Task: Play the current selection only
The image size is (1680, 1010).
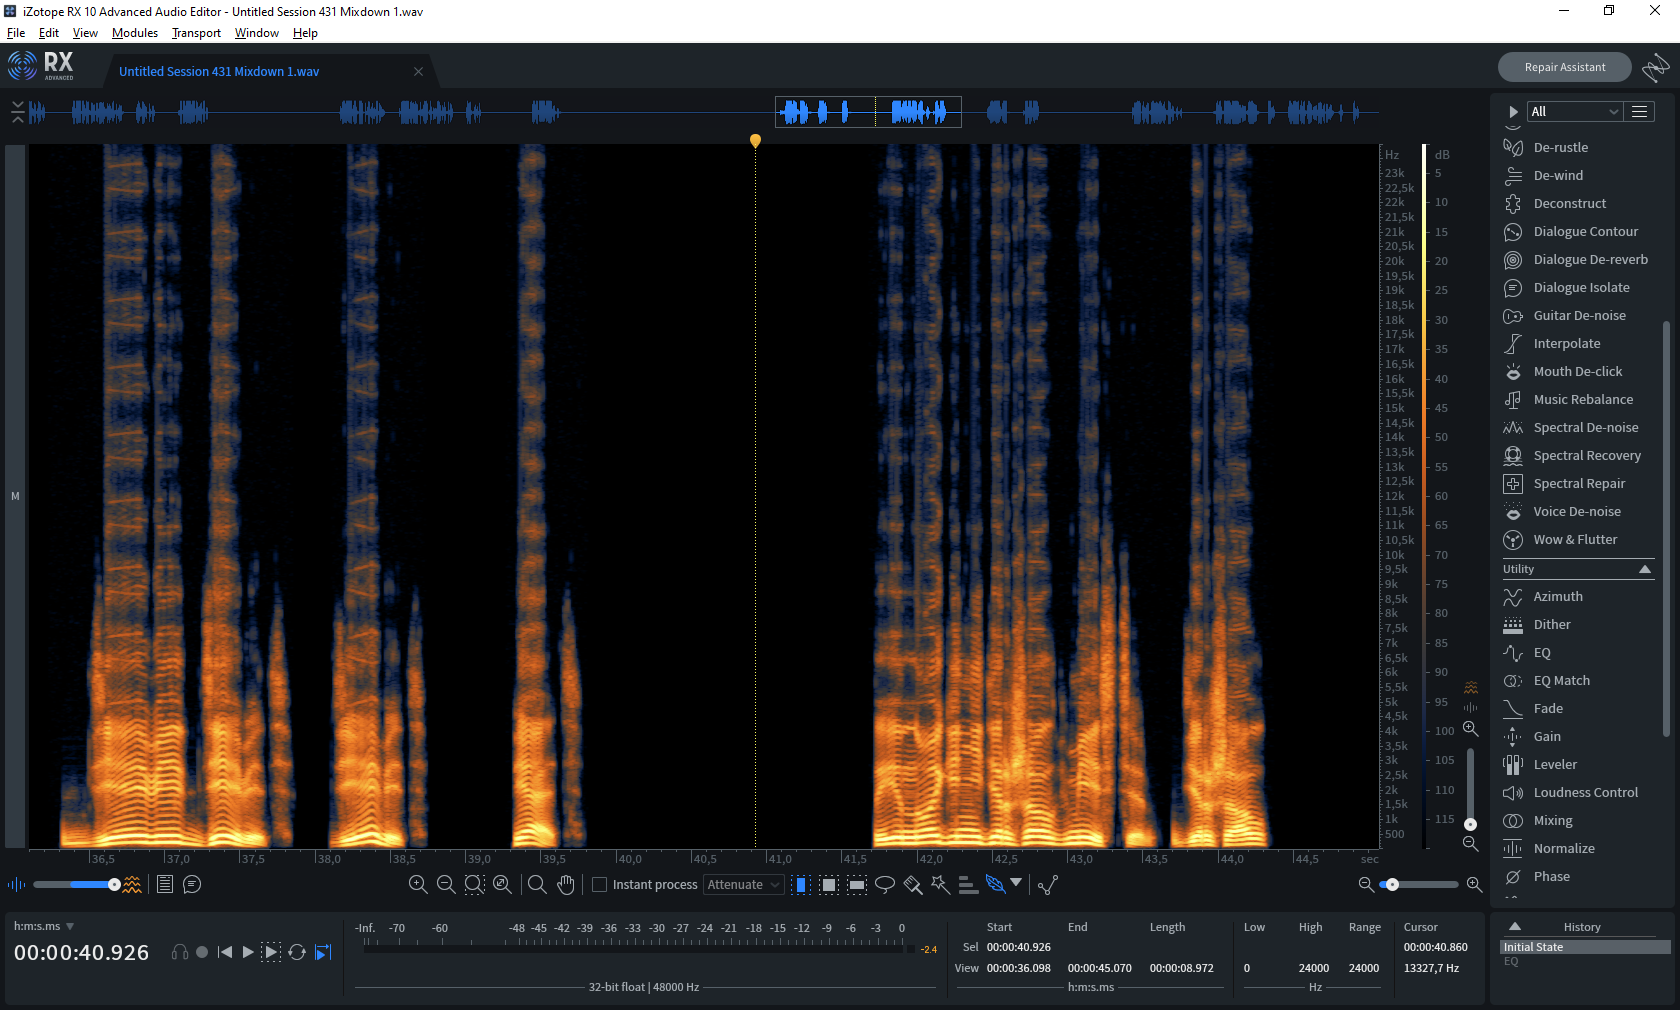Action: tap(271, 952)
